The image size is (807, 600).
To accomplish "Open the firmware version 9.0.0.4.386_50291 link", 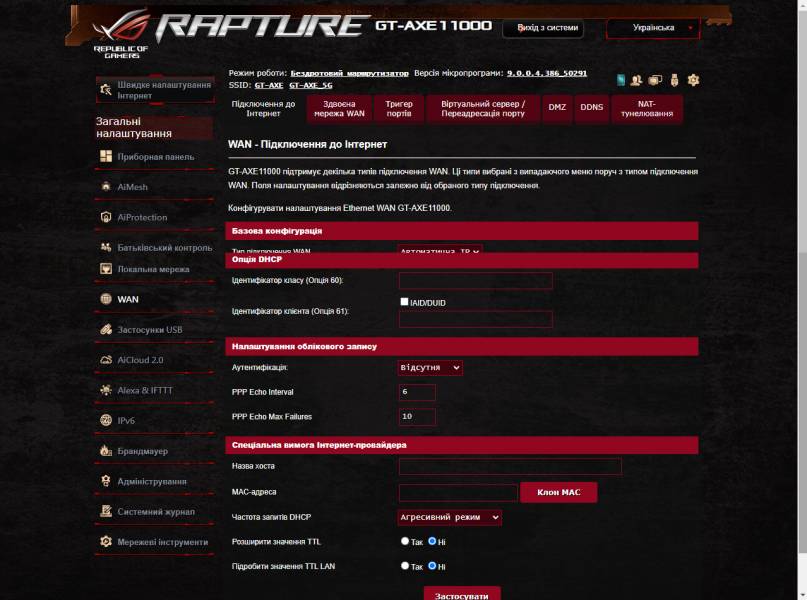I will 547,74.
